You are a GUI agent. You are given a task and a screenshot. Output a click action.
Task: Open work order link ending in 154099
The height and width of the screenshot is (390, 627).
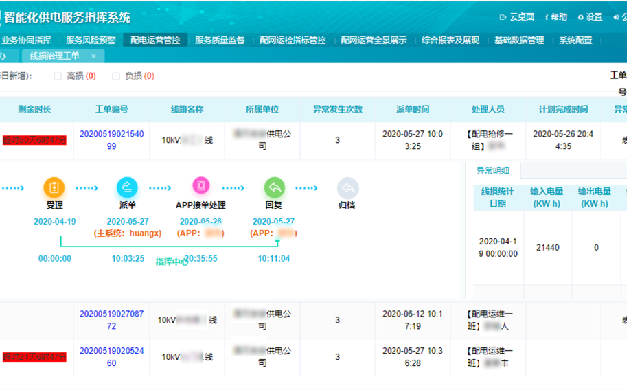click(x=112, y=140)
